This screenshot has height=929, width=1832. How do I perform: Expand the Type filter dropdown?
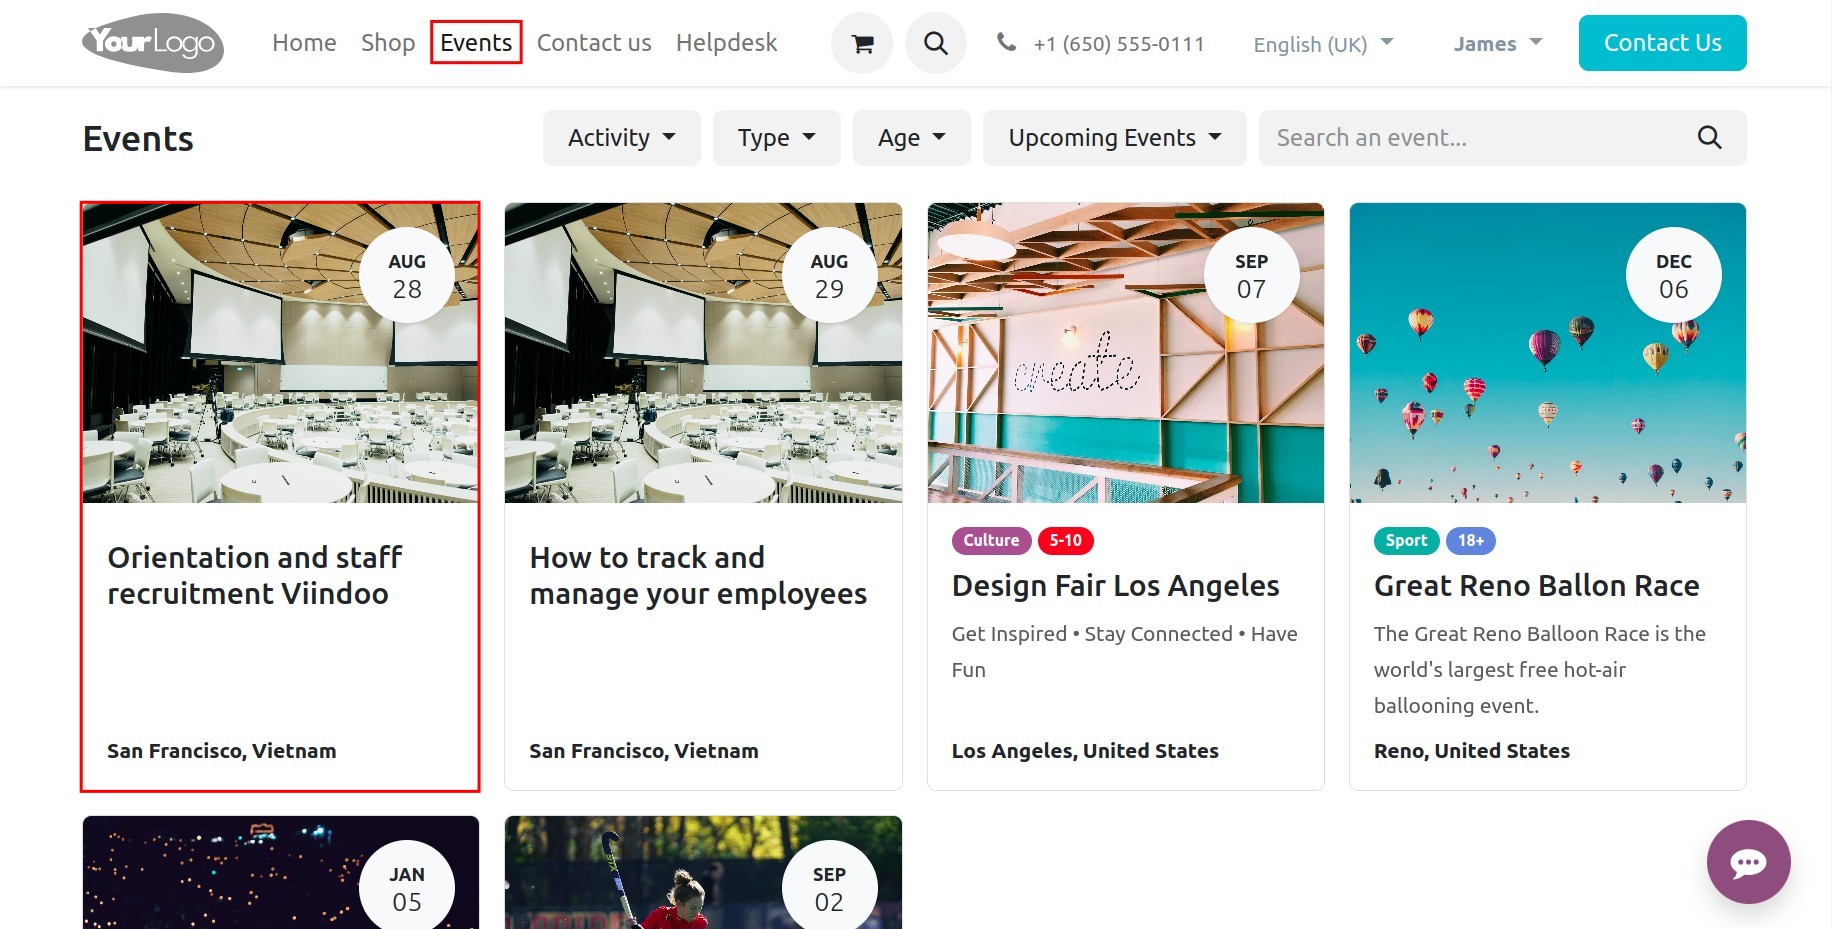pyautogui.click(x=777, y=138)
